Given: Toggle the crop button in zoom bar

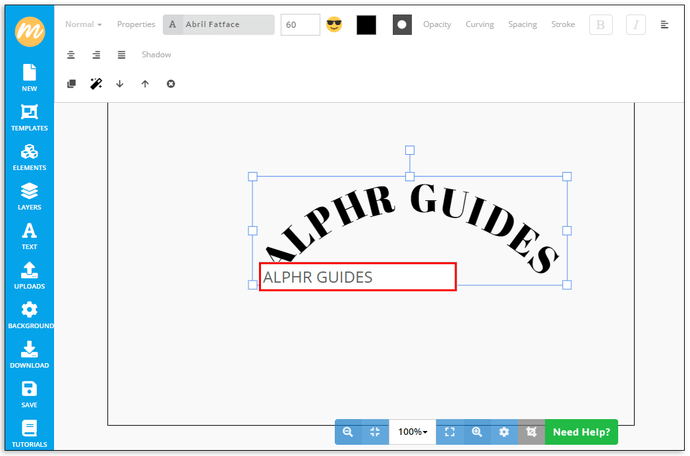Looking at the screenshot, I should (532, 432).
